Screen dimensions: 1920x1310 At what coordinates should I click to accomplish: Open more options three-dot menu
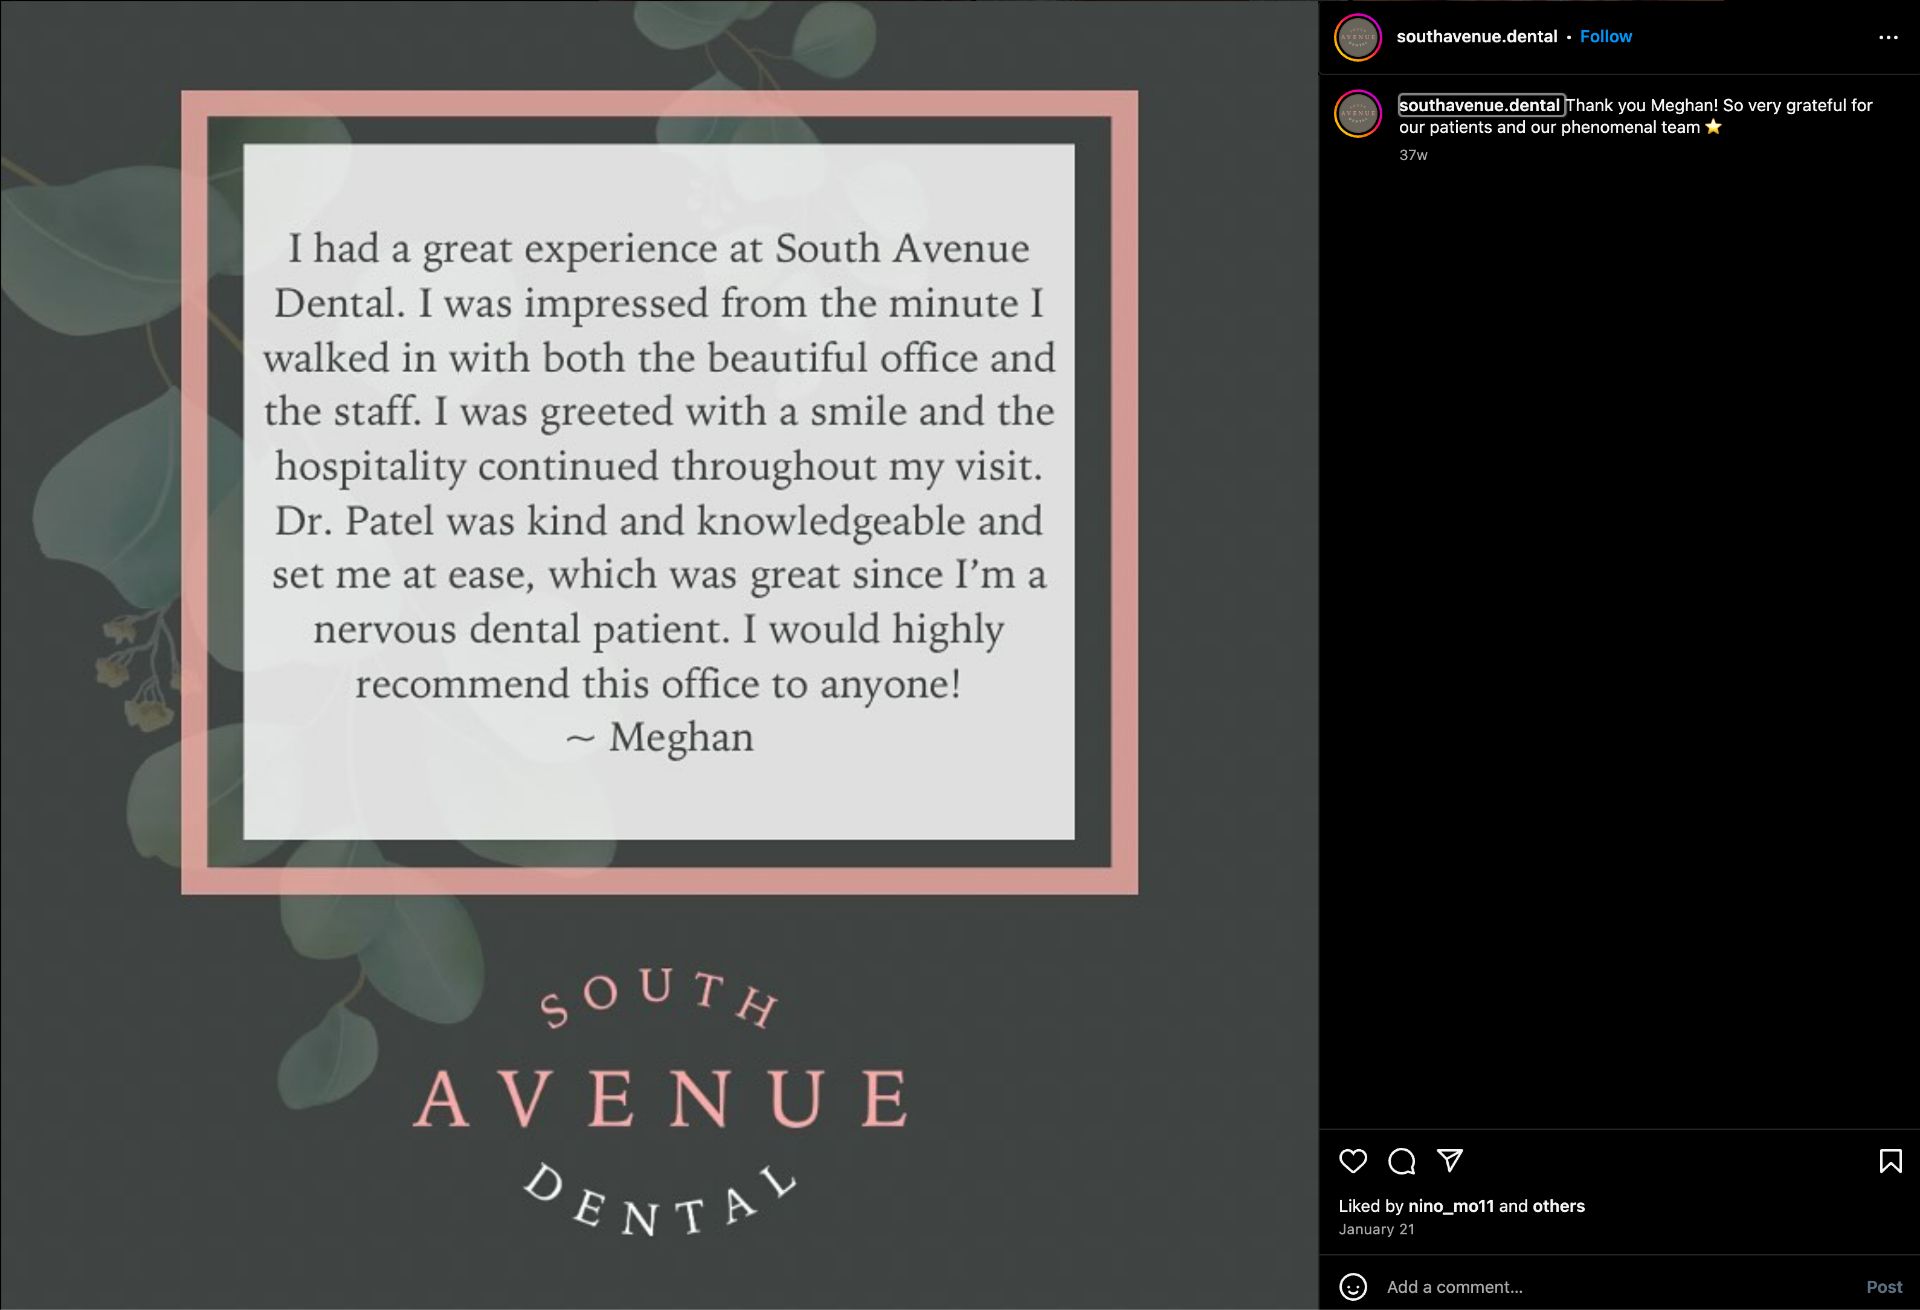click(1888, 37)
